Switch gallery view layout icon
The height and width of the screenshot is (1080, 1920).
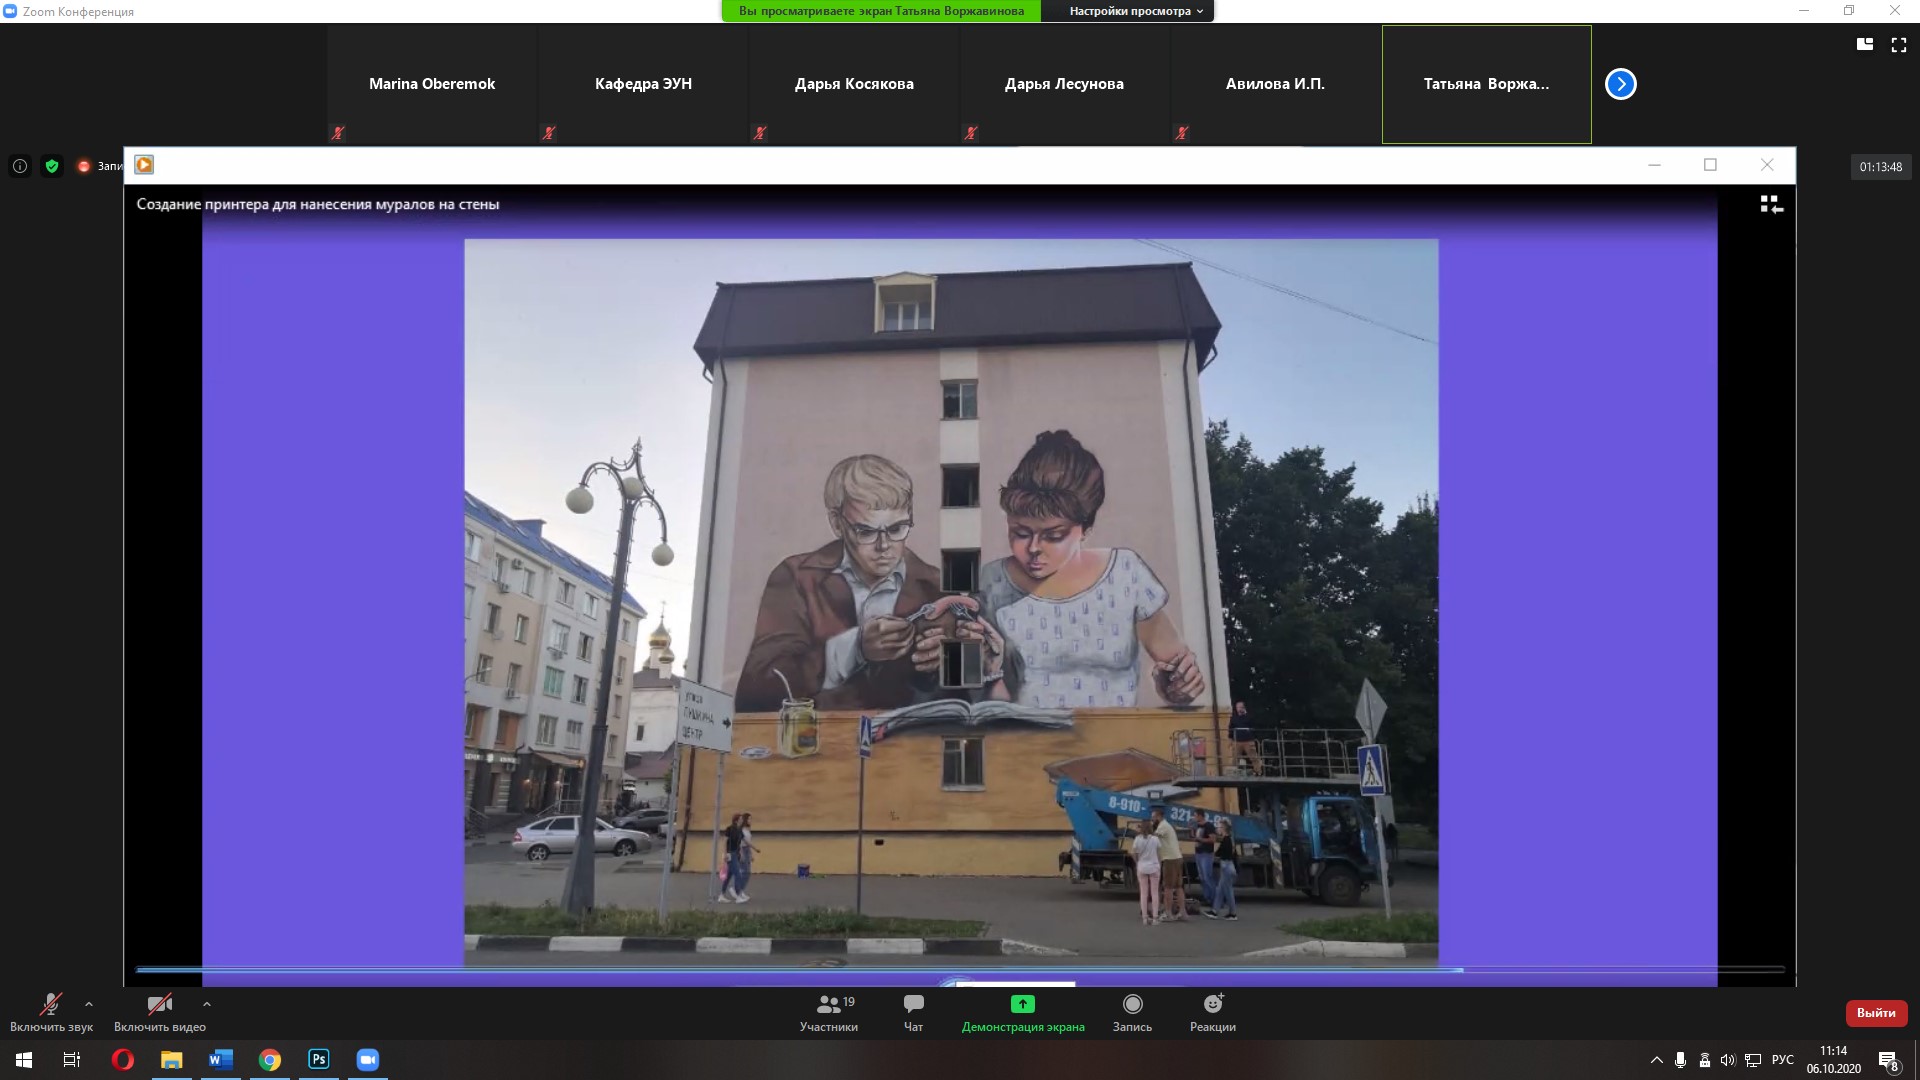point(1865,45)
